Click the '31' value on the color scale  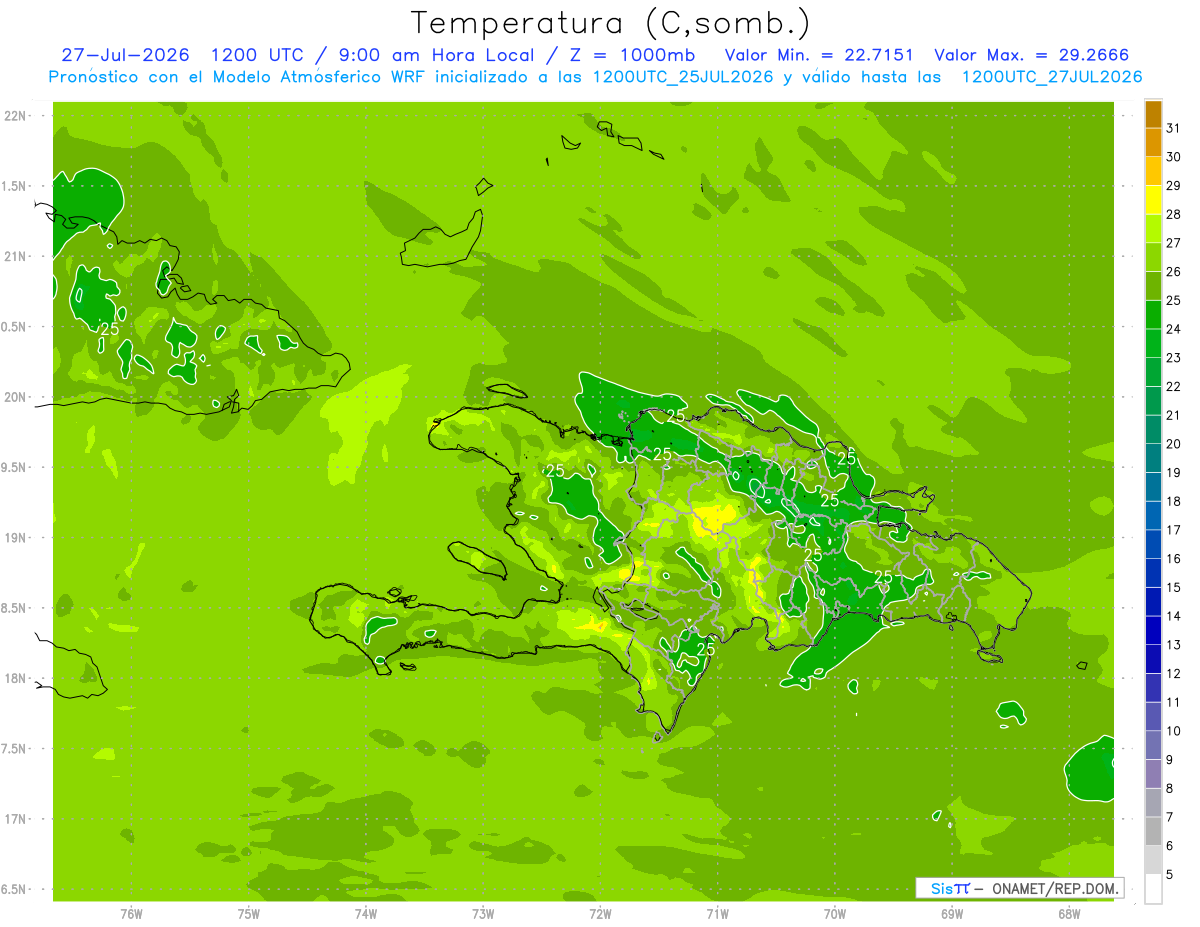(1174, 128)
